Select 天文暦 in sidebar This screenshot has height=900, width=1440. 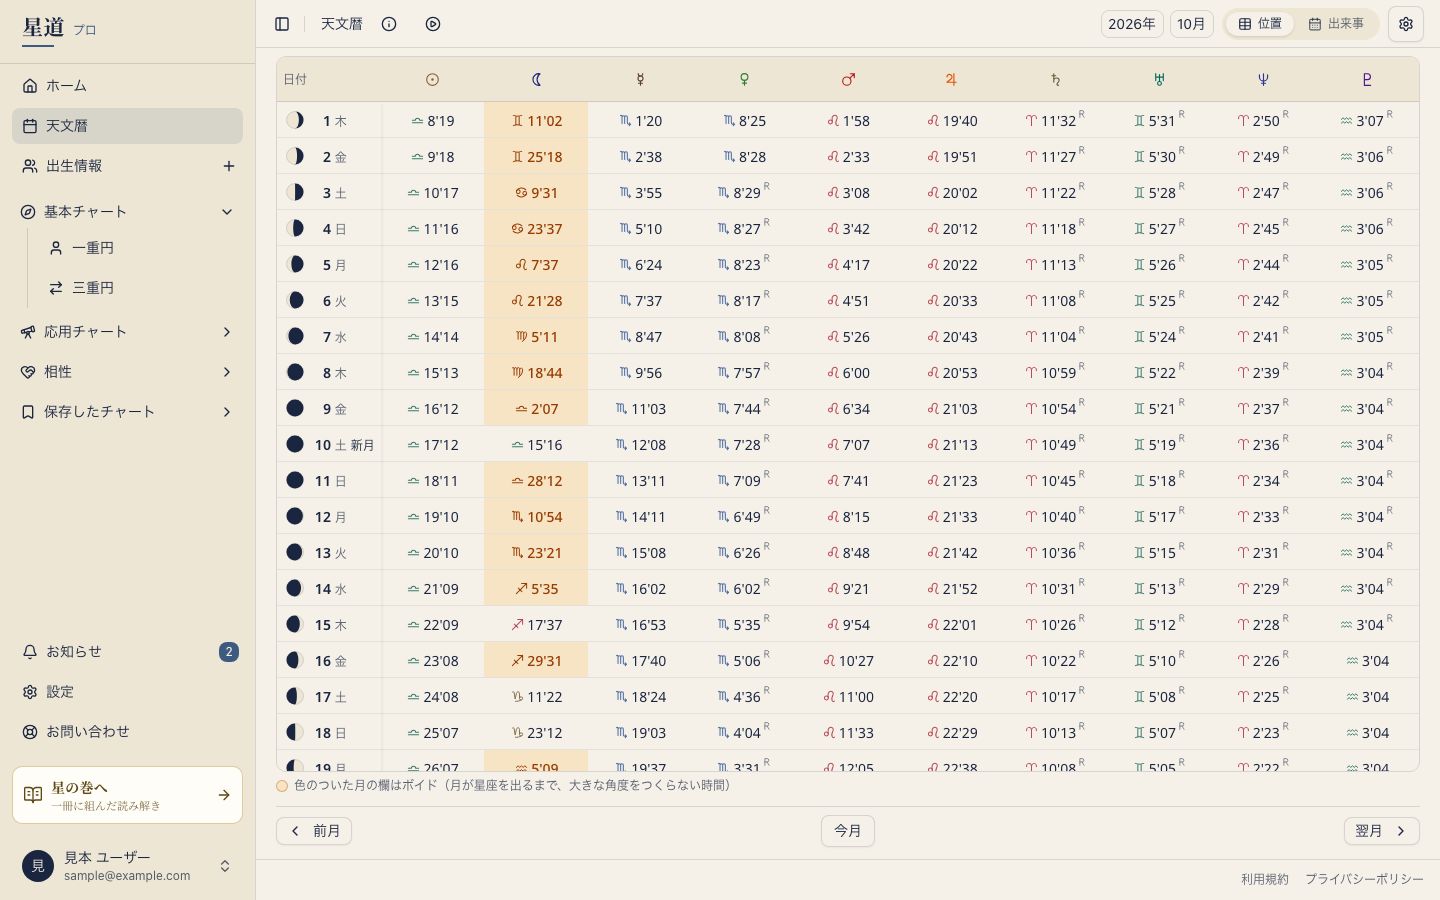(x=127, y=126)
